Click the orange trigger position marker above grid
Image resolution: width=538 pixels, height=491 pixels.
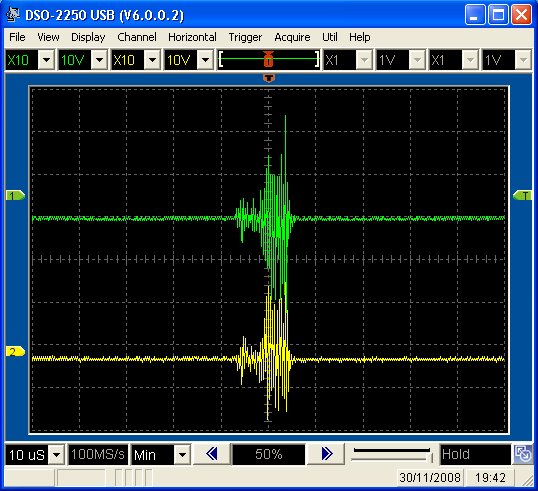(x=269, y=78)
